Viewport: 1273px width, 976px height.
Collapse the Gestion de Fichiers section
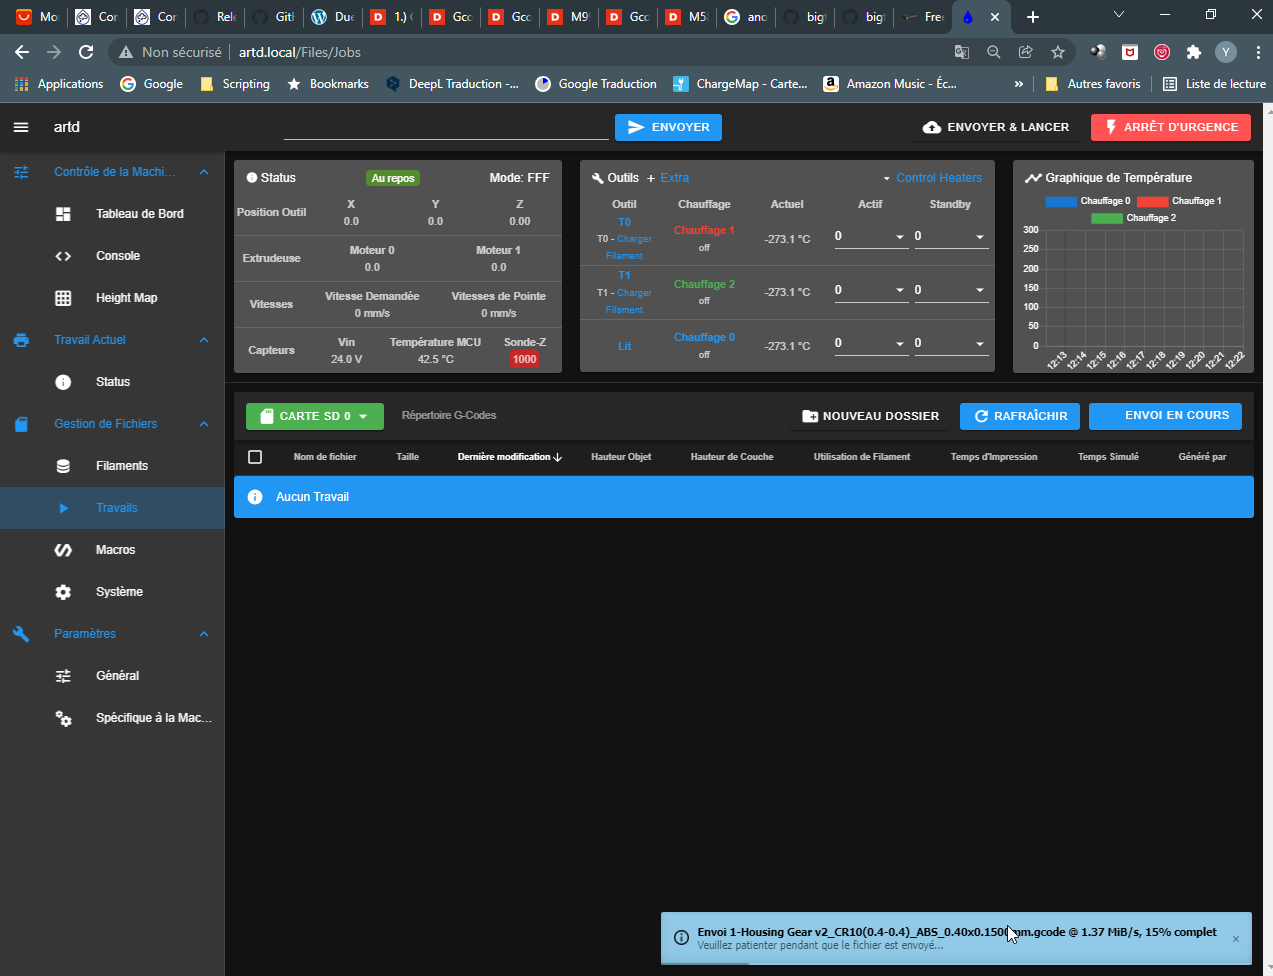coord(204,424)
